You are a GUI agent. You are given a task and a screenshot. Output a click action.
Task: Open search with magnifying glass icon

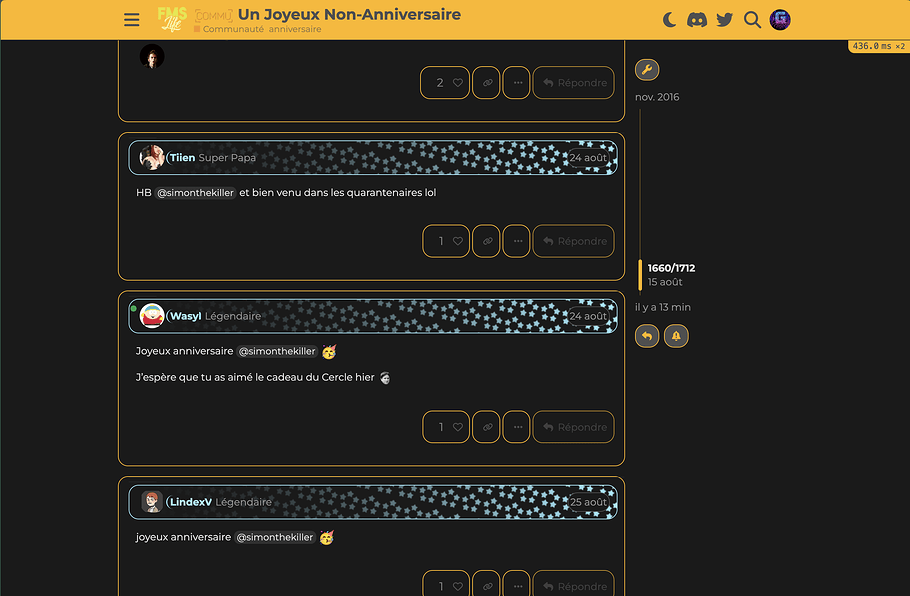[x=752, y=20]
